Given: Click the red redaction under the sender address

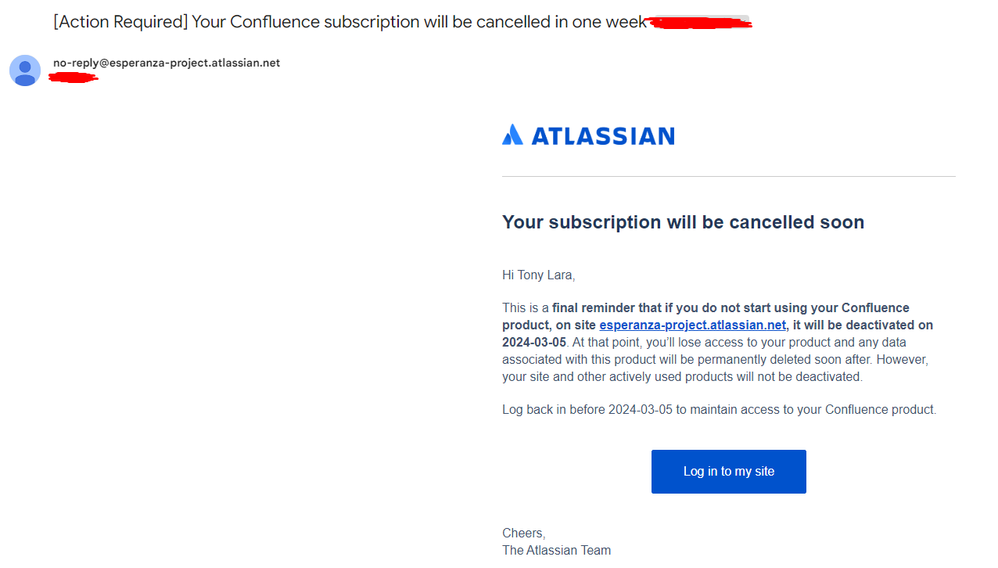Looking at the screenshot, I should (73, 78).
